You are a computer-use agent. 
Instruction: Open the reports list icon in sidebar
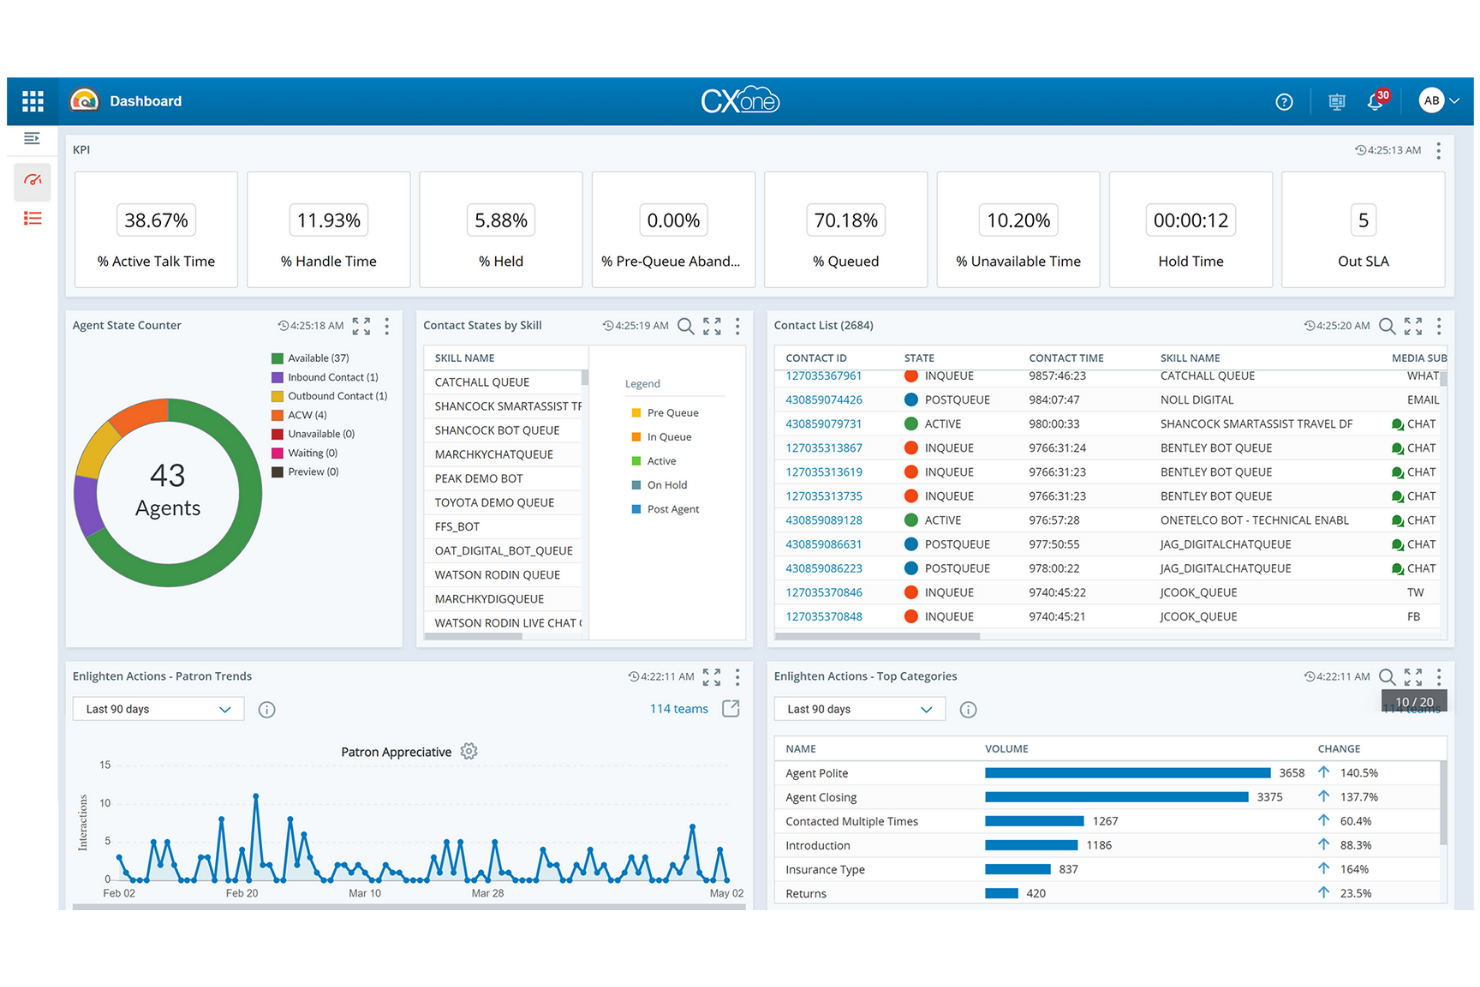pyautogui.click(x=32, y=218)
